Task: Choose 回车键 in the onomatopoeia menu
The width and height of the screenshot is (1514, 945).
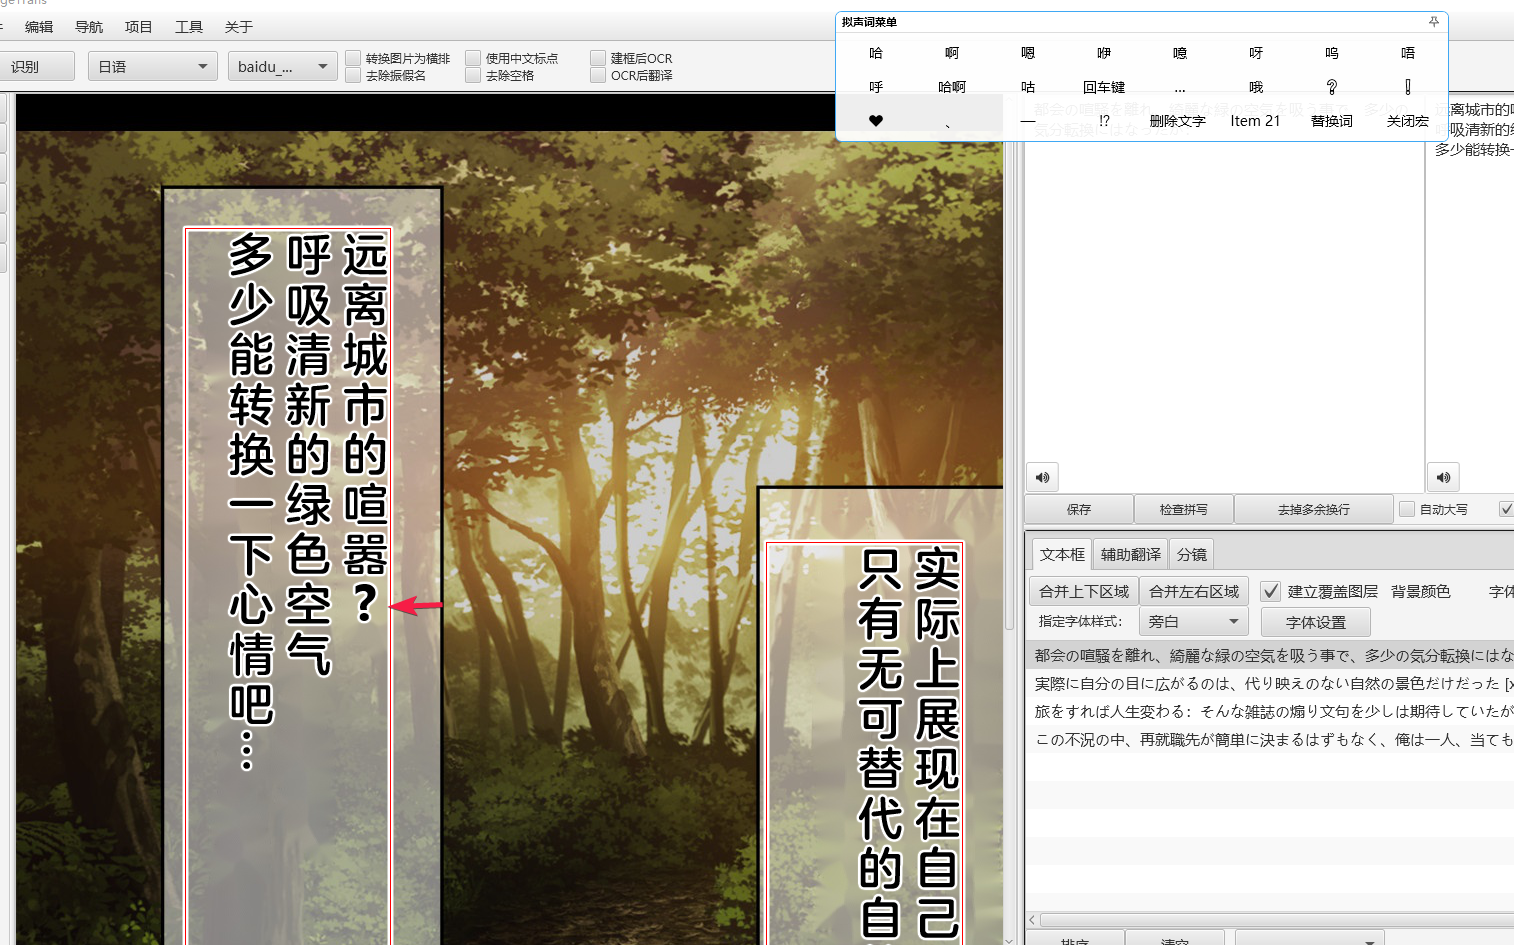Action: click(1104, 87)
